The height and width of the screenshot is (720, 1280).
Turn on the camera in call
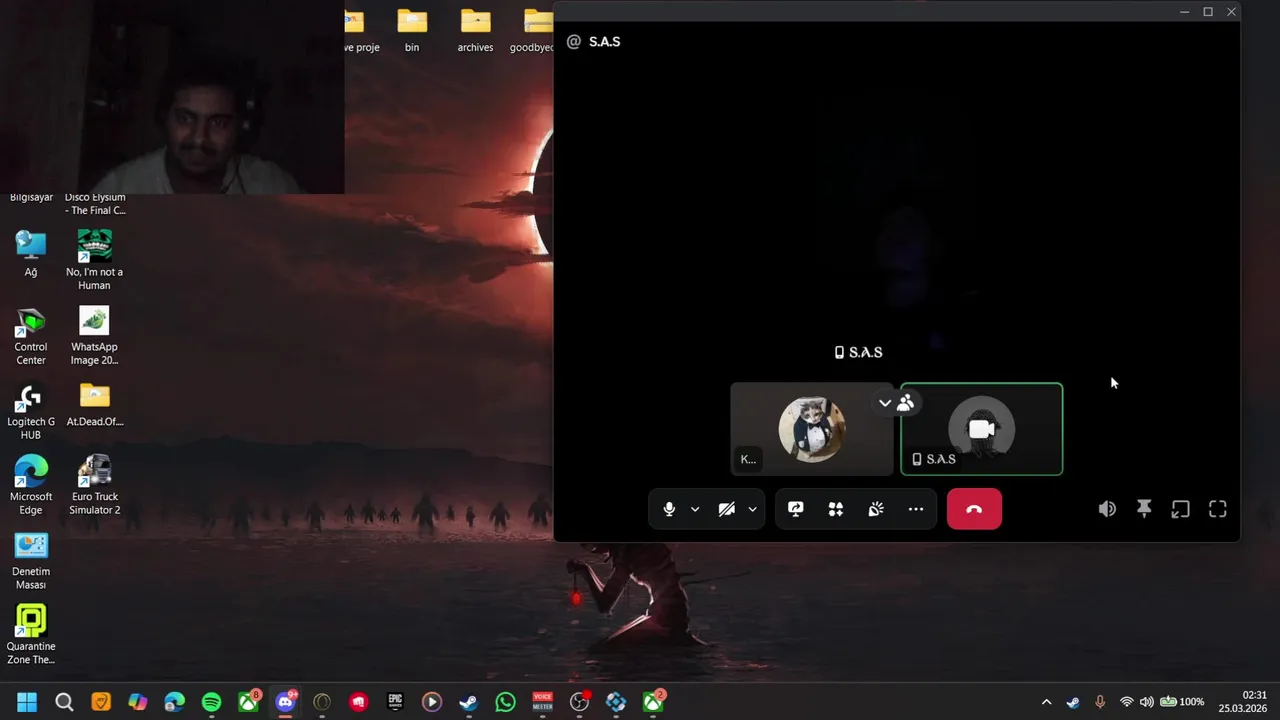(727, 509)
